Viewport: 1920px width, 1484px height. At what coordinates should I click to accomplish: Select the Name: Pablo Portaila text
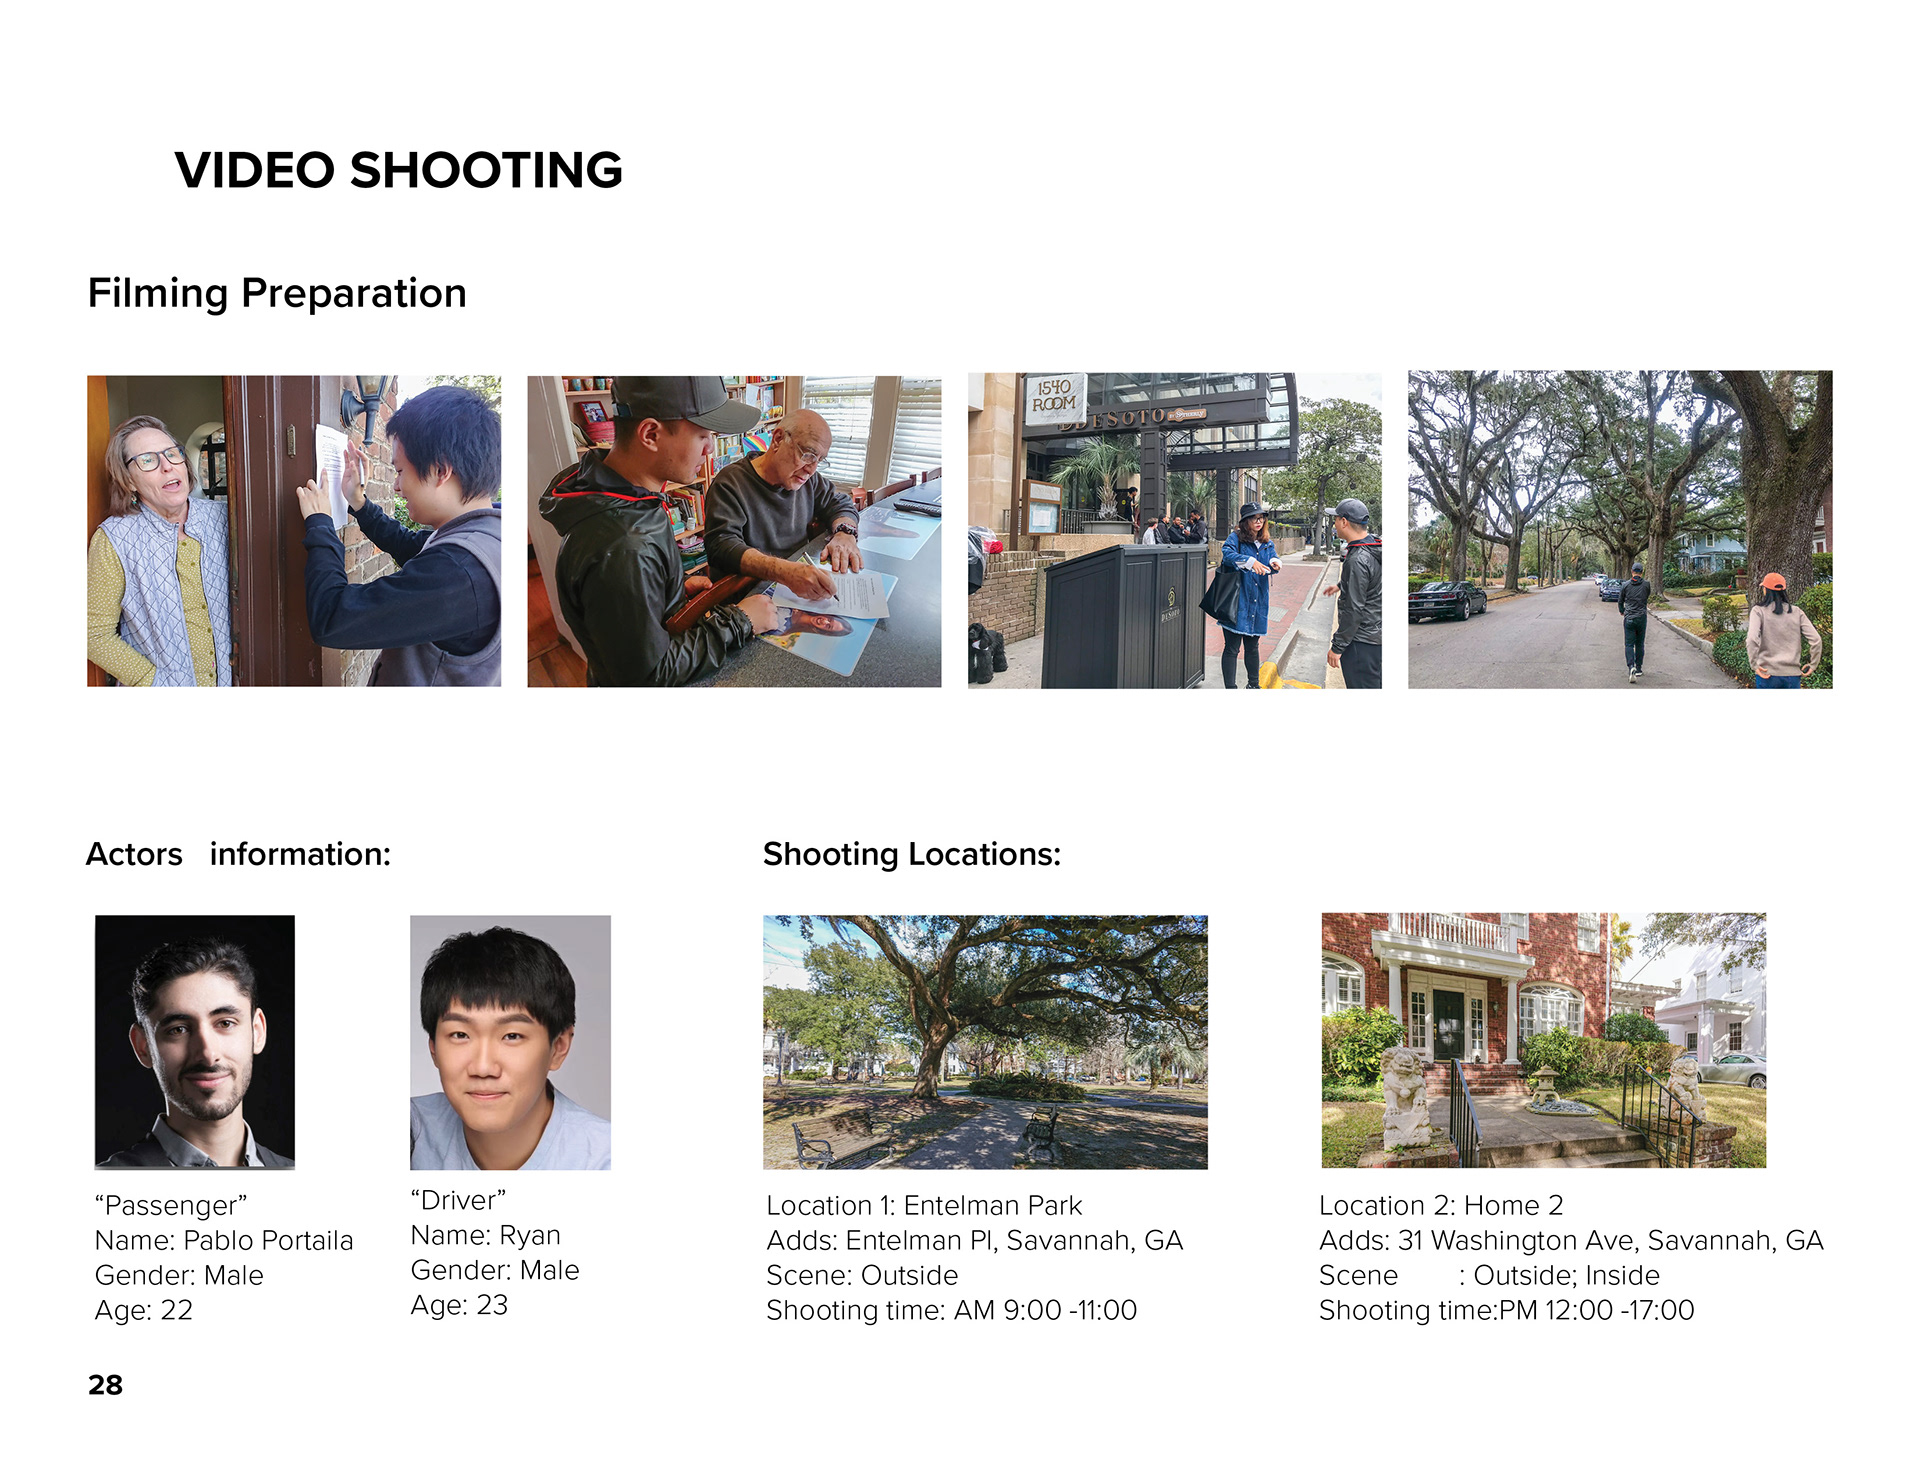pyautogui.click(x=224, y=1240)
